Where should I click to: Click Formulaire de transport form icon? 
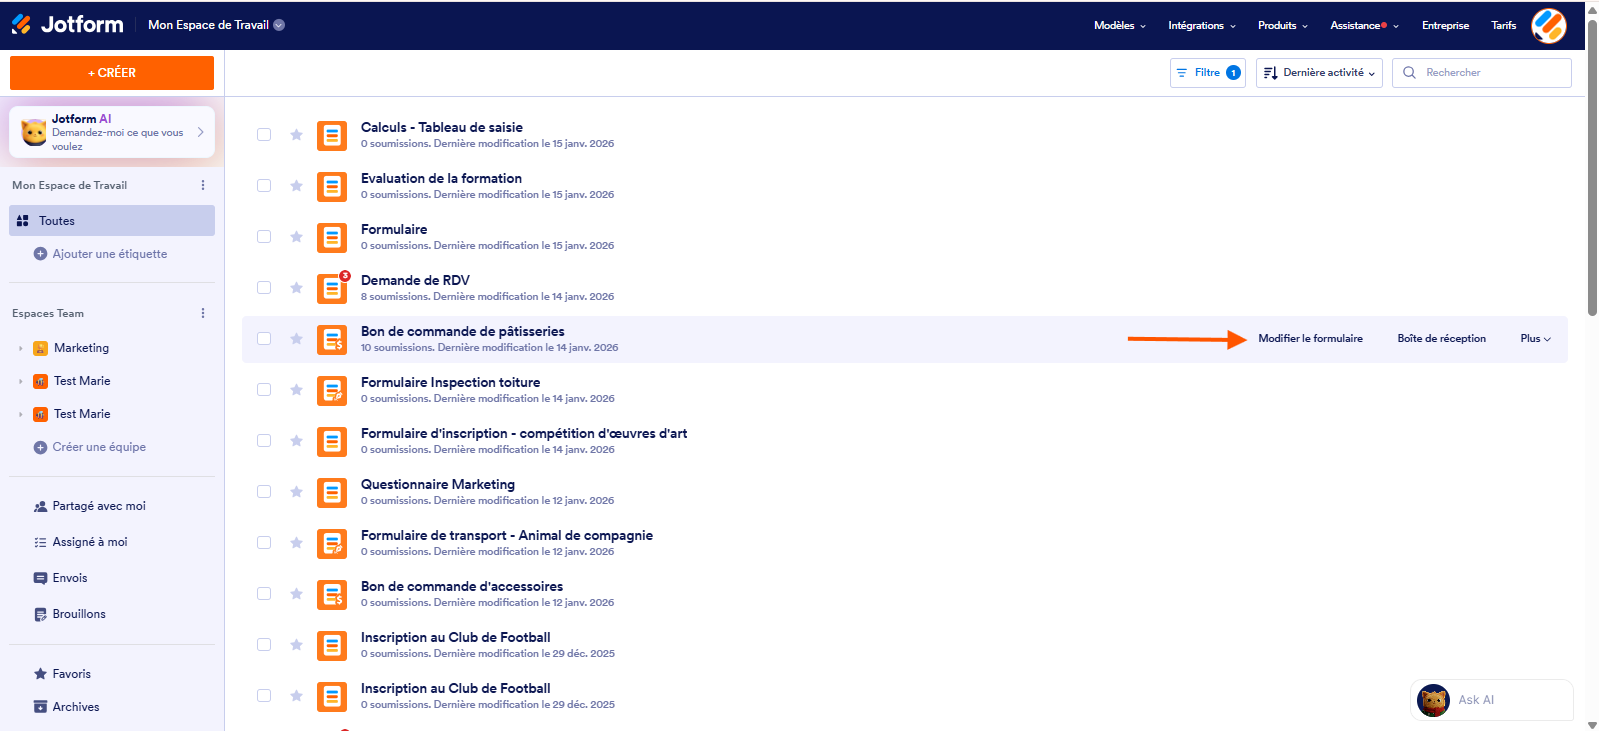pyautogui.click(x=332, y=543)
